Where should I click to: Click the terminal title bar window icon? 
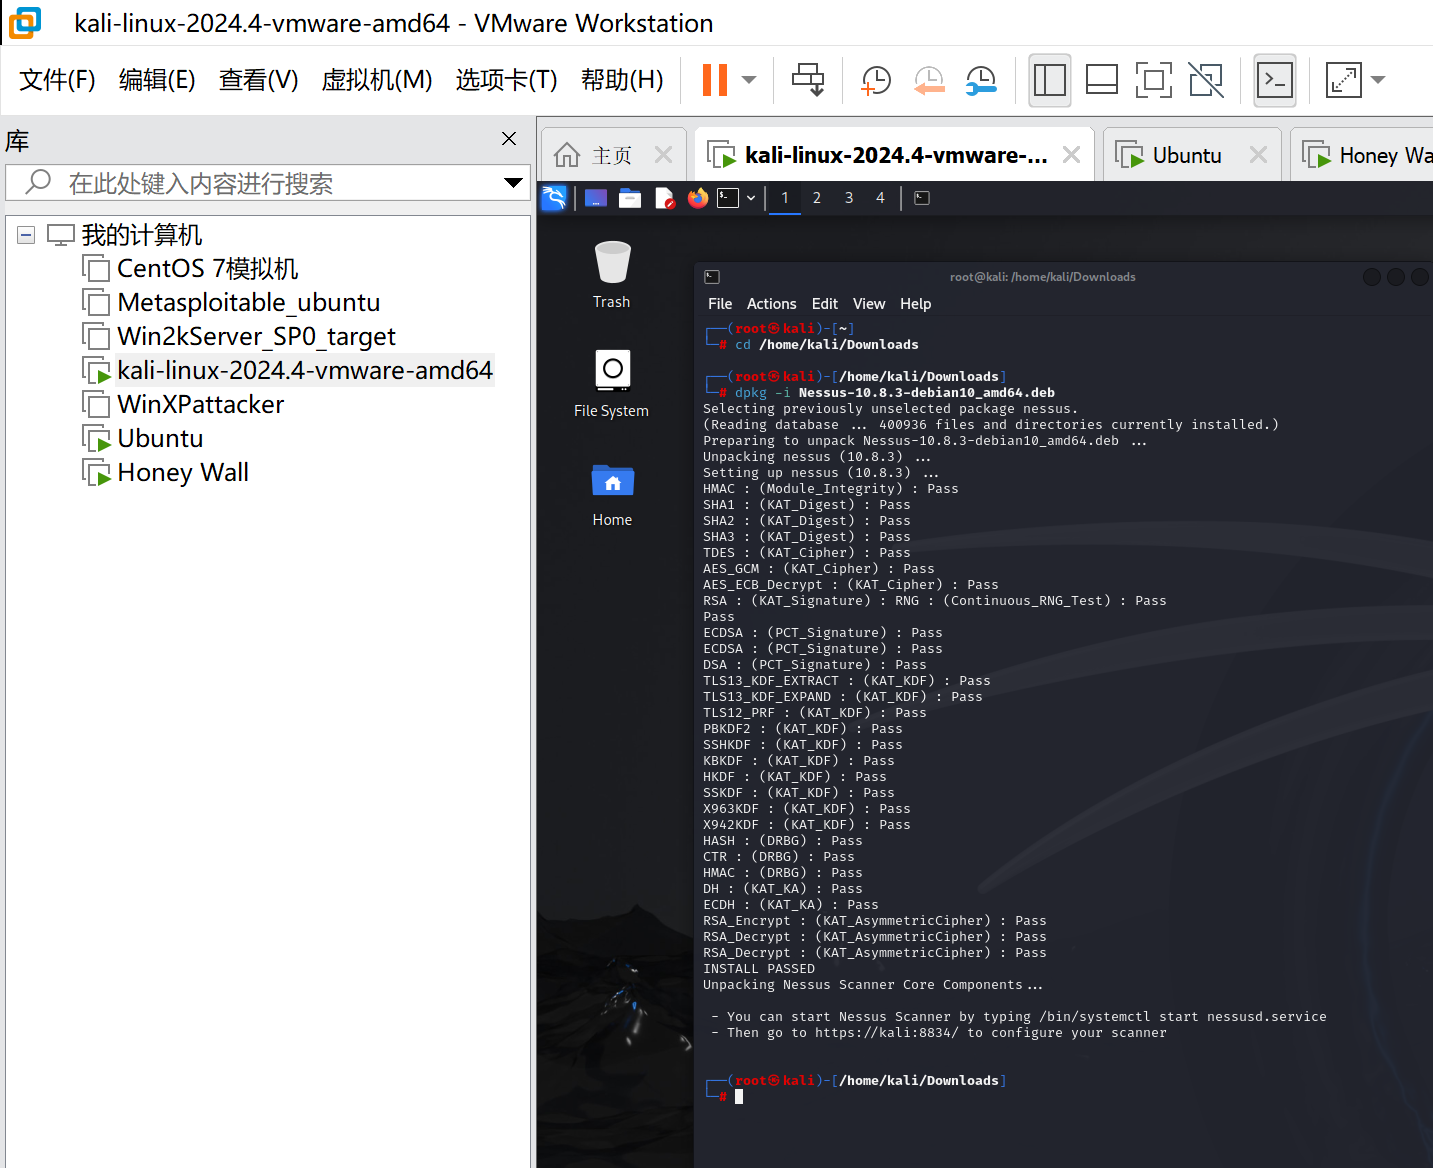click(x=712, y=277)
